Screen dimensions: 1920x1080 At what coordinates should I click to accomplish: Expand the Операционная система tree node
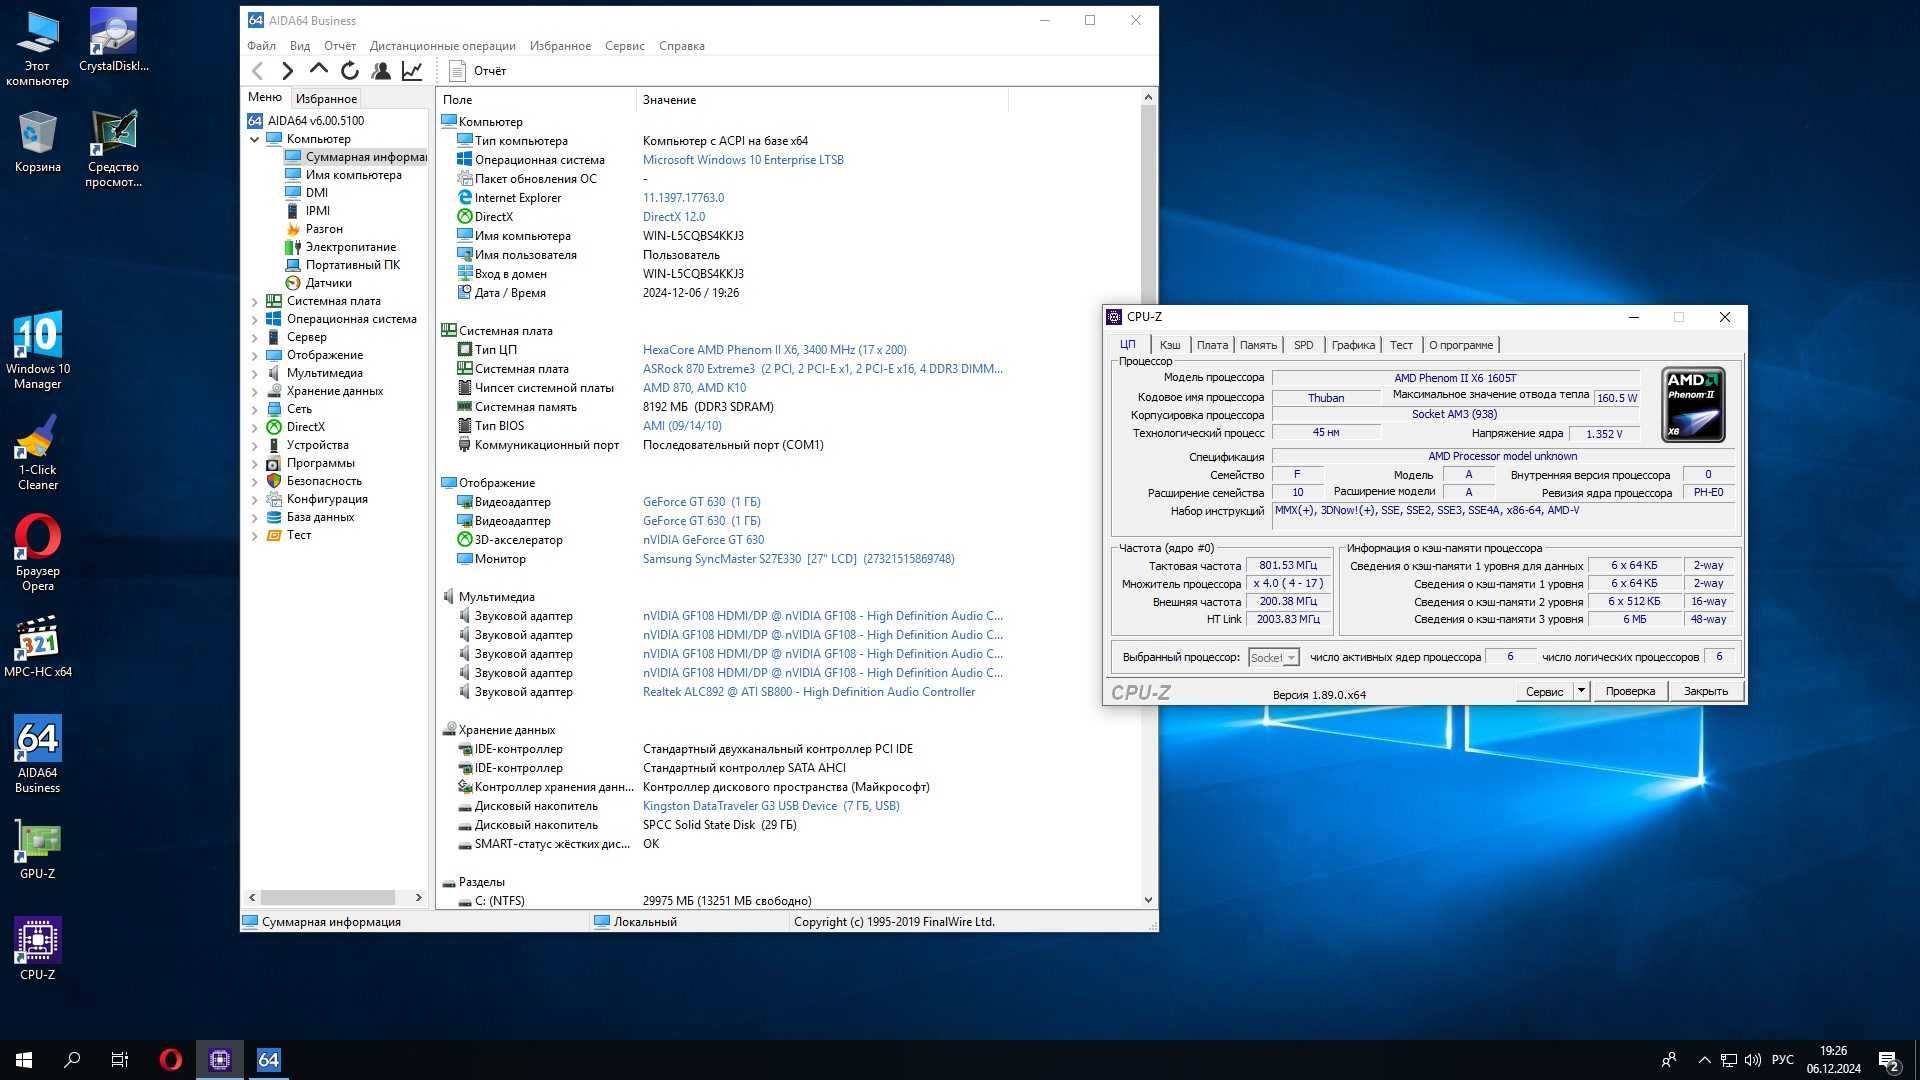[x=255, y=319]
